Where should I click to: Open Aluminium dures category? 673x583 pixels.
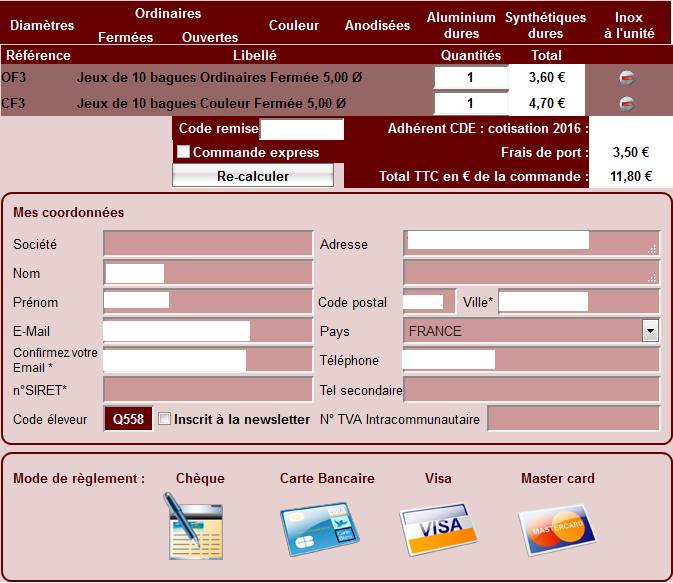[461, 25]
